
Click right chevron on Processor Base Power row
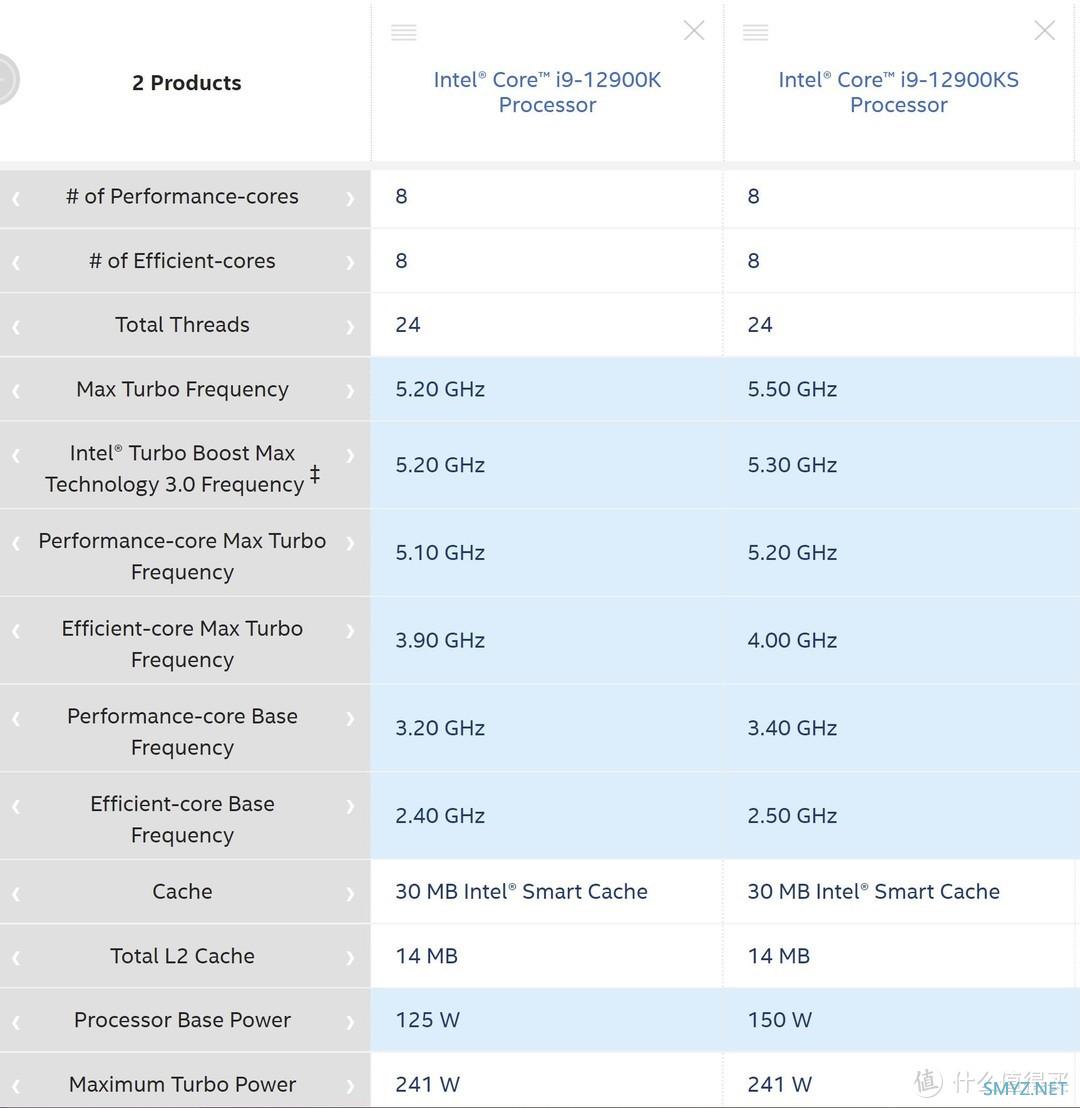click(x=350, y=1022)
